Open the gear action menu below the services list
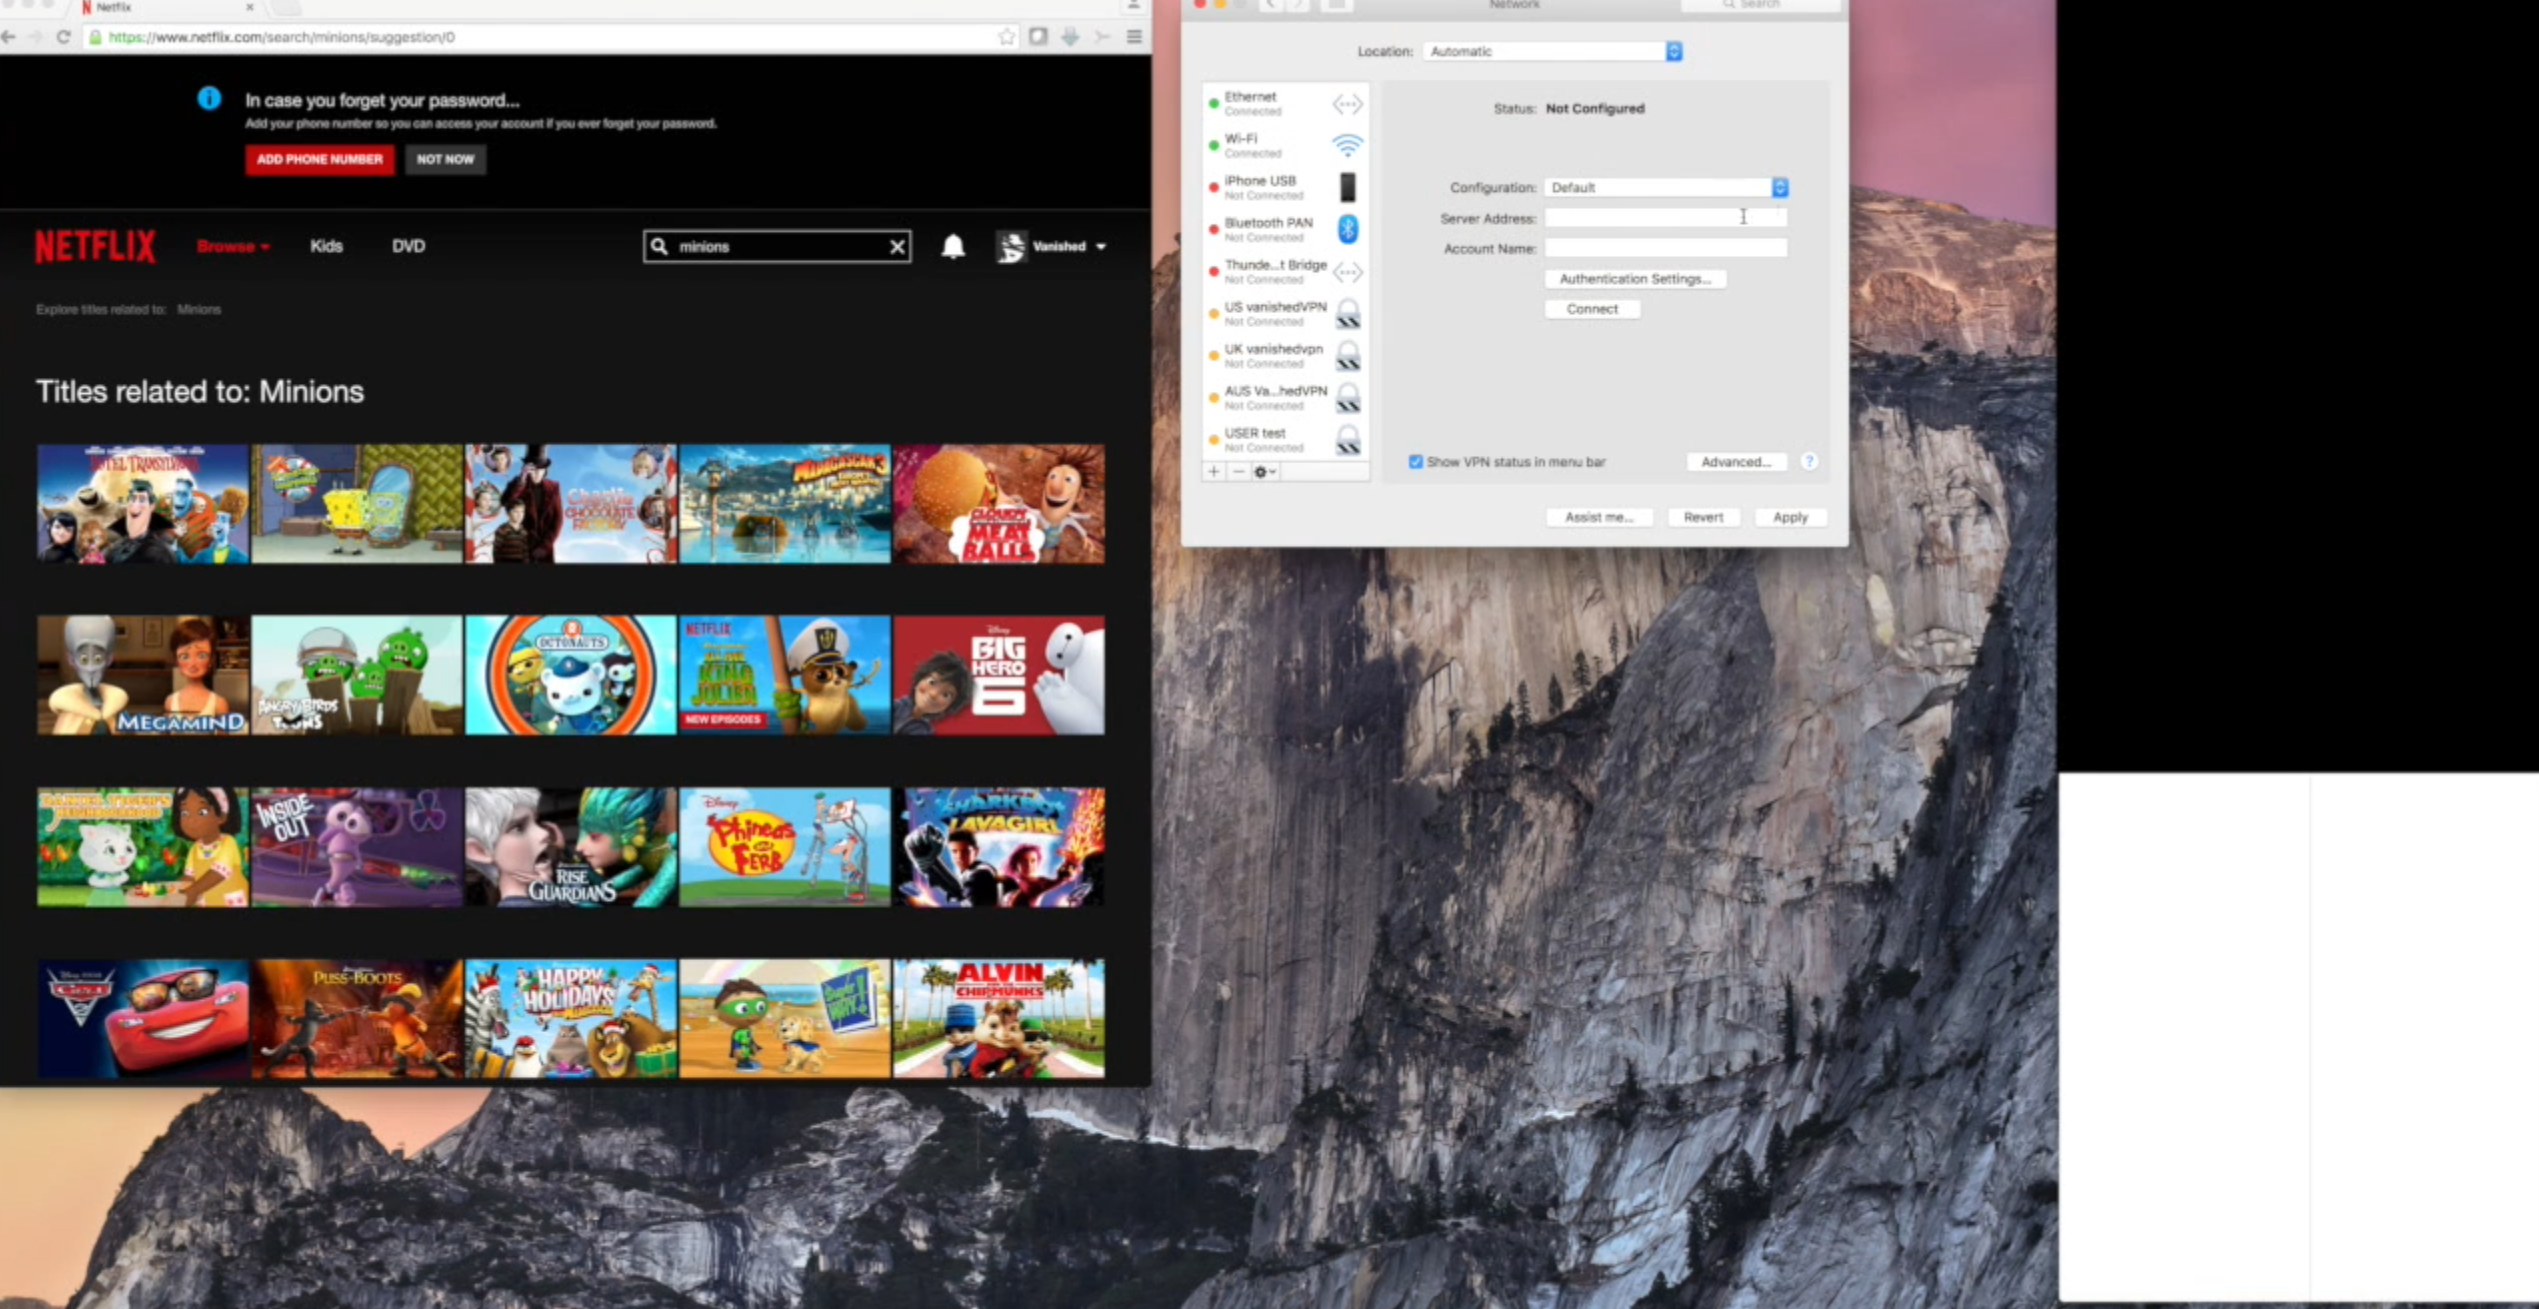The width and height of the screenshot is (2539, 1309). pyautogui.click(x=1263, y=472)
